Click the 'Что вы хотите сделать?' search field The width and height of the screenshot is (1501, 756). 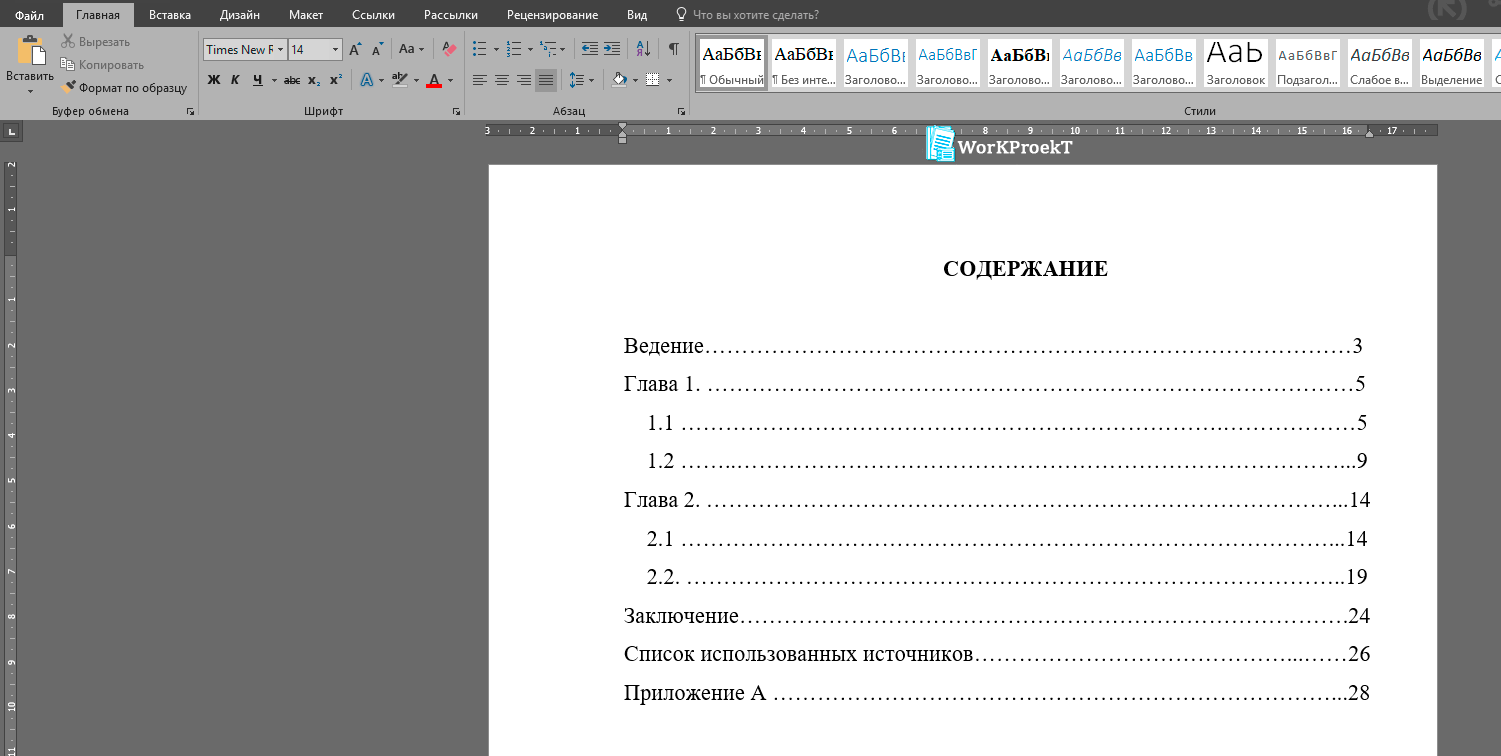(x=755, y=15)
